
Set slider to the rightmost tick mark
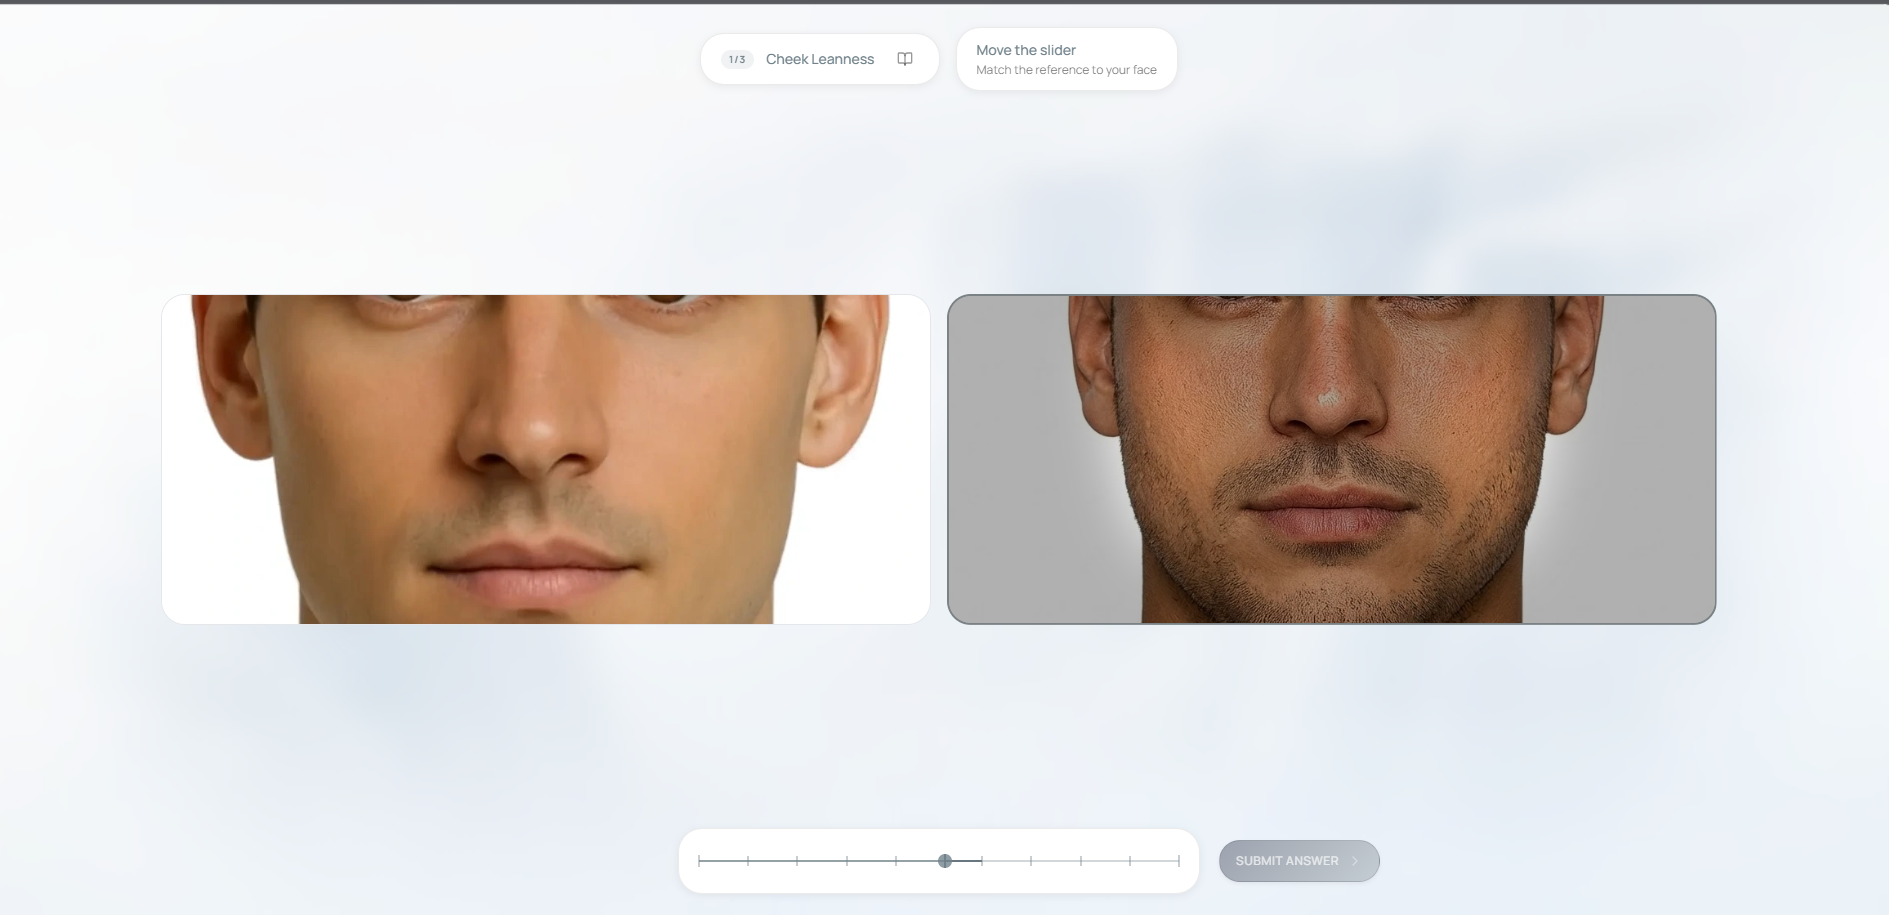(x=1179, y=861)
